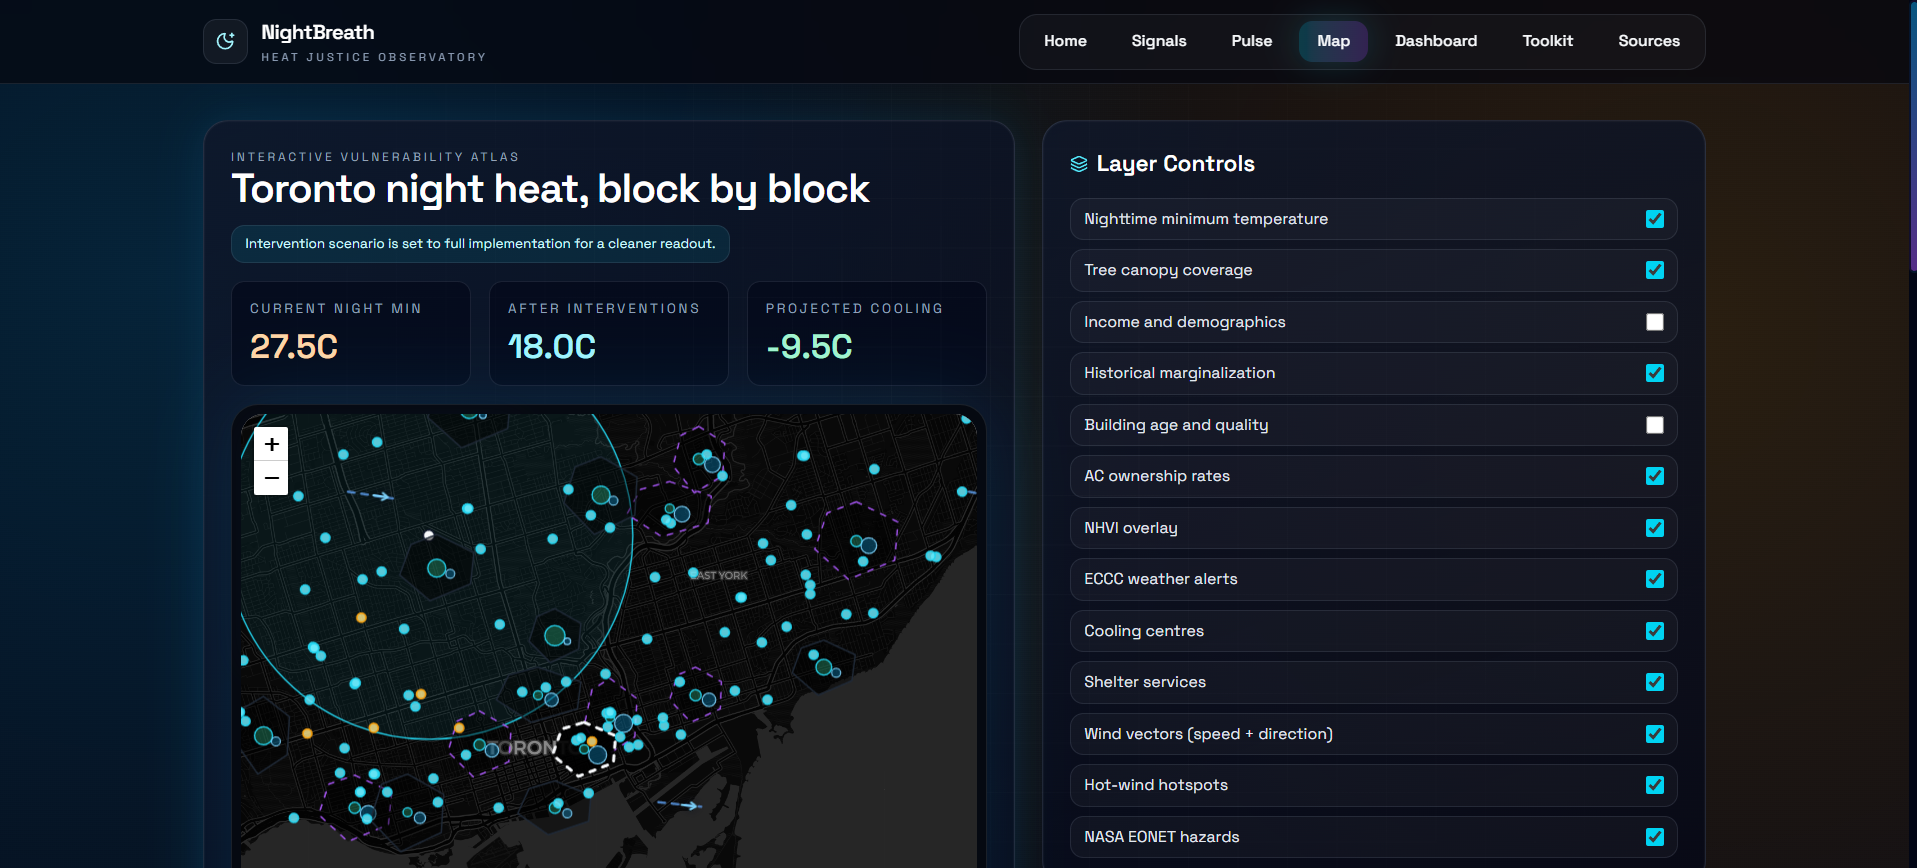The width and height of the screenshot is (1917, 868).
Task: Click the EAST YORK label on map
Action: point(719,576)
